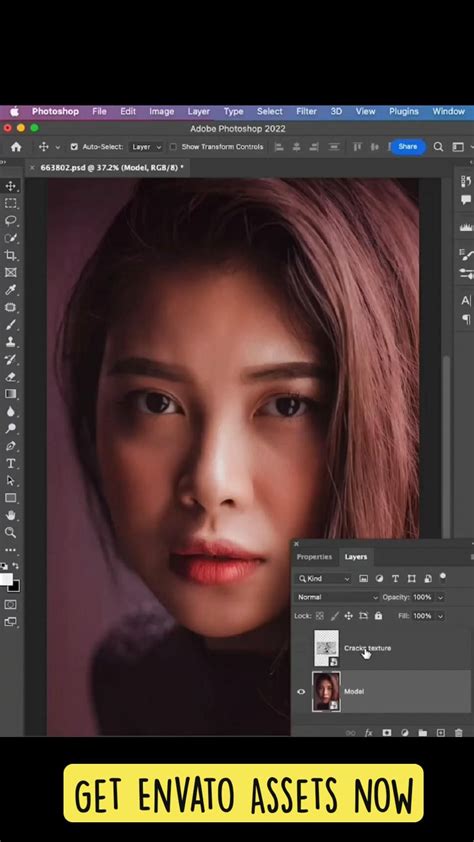
Task: Open the search magnifier in options bar
Action: point(439,147)
